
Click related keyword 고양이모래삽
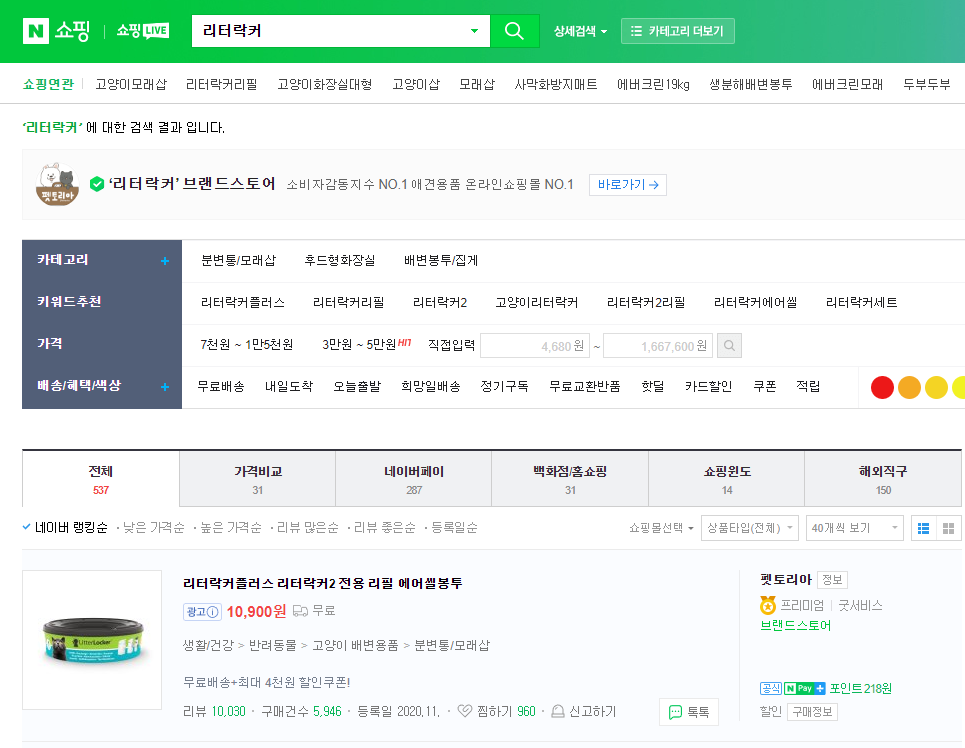pyautogui.click(x=131, y=84)
